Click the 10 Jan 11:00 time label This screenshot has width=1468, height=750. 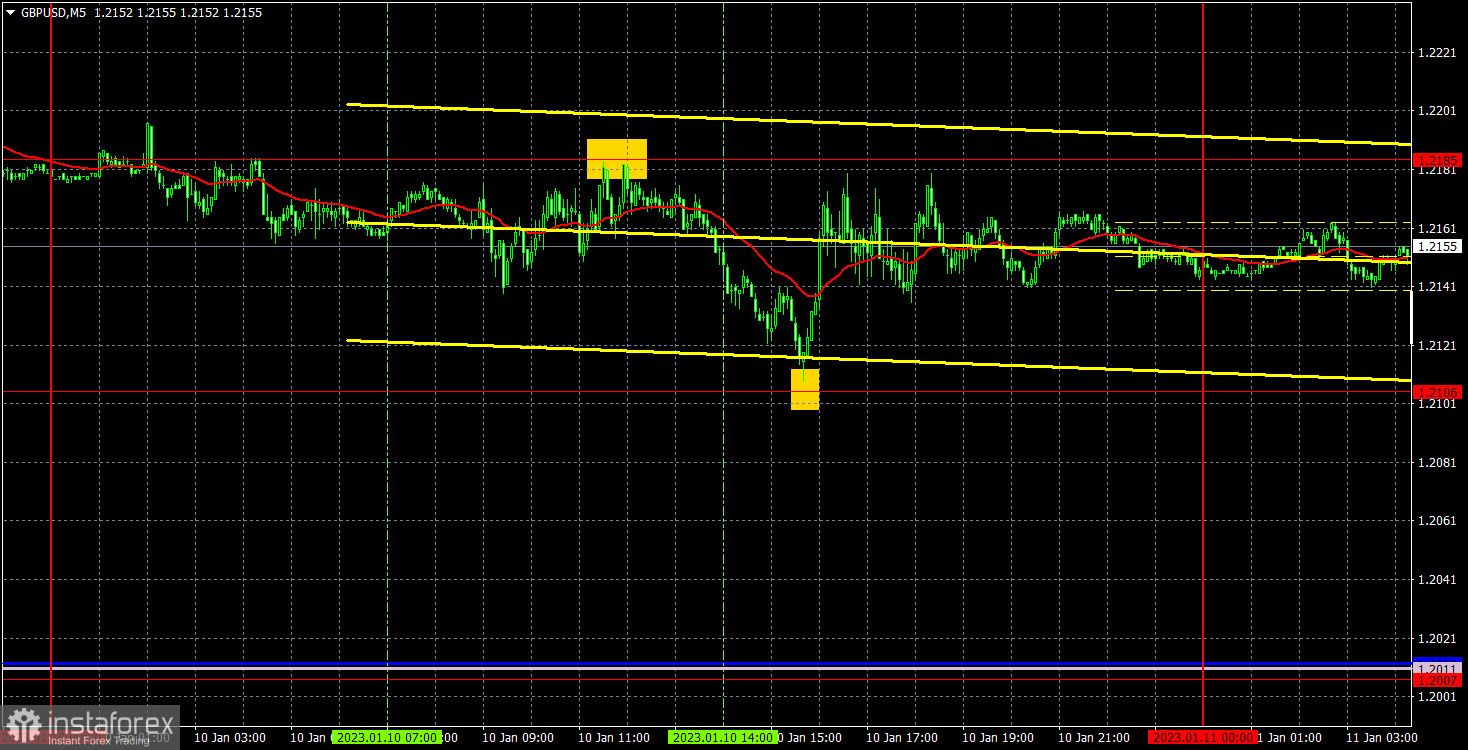click(x=614, y=737)
